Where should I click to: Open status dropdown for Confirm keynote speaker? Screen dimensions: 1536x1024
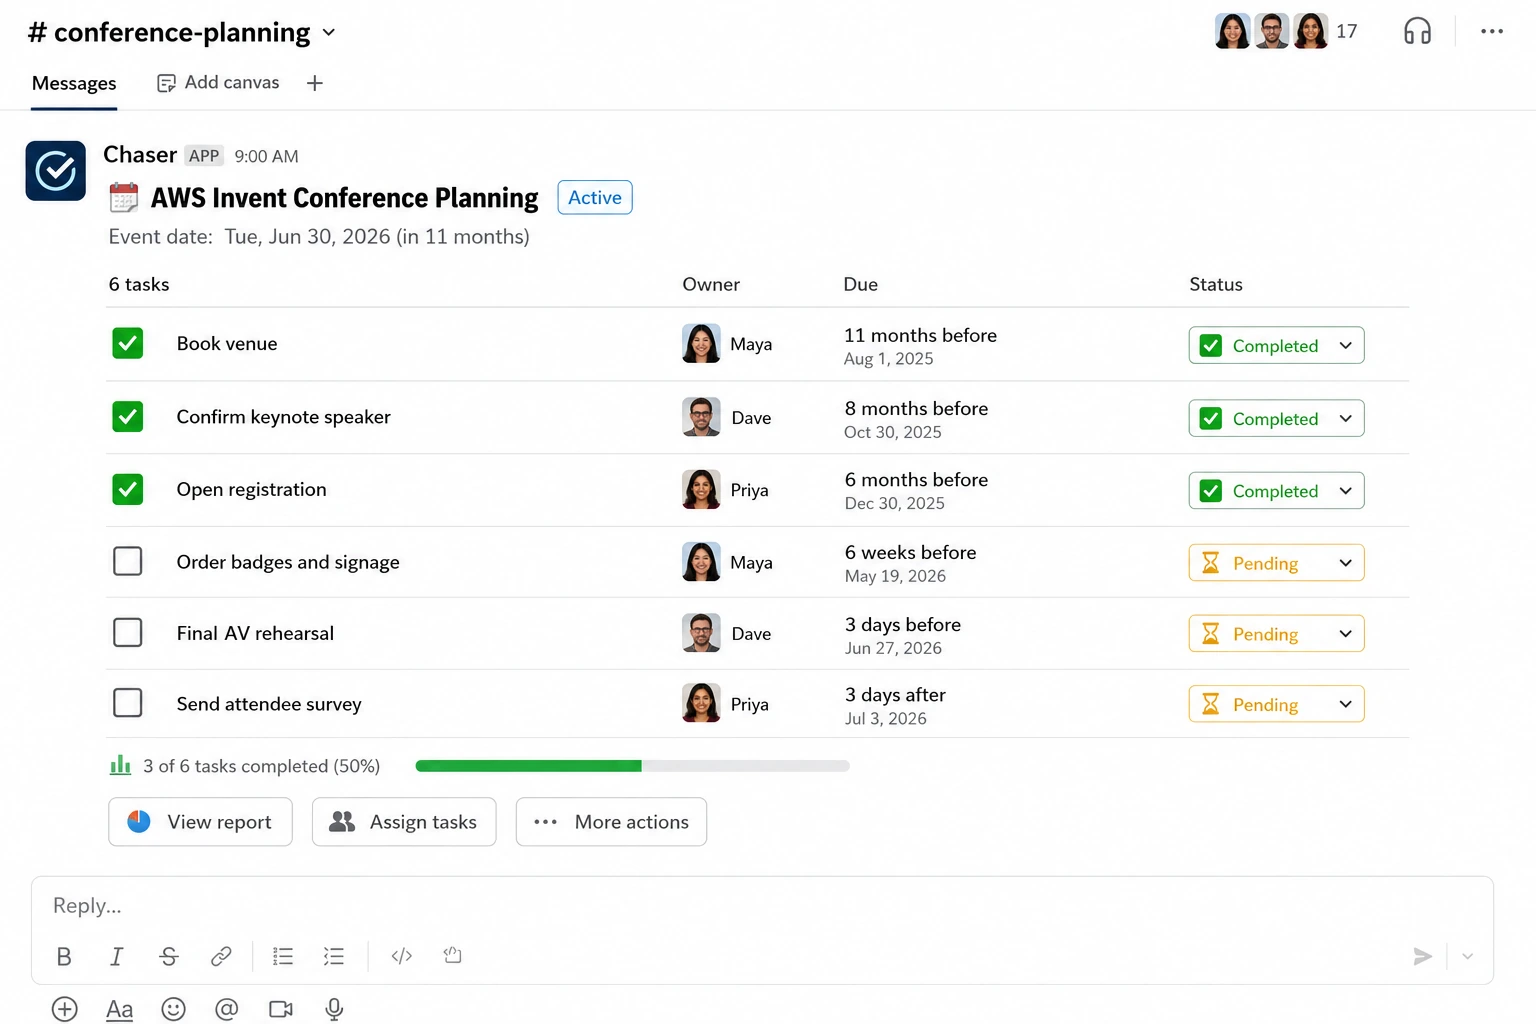coord(1276,418)
